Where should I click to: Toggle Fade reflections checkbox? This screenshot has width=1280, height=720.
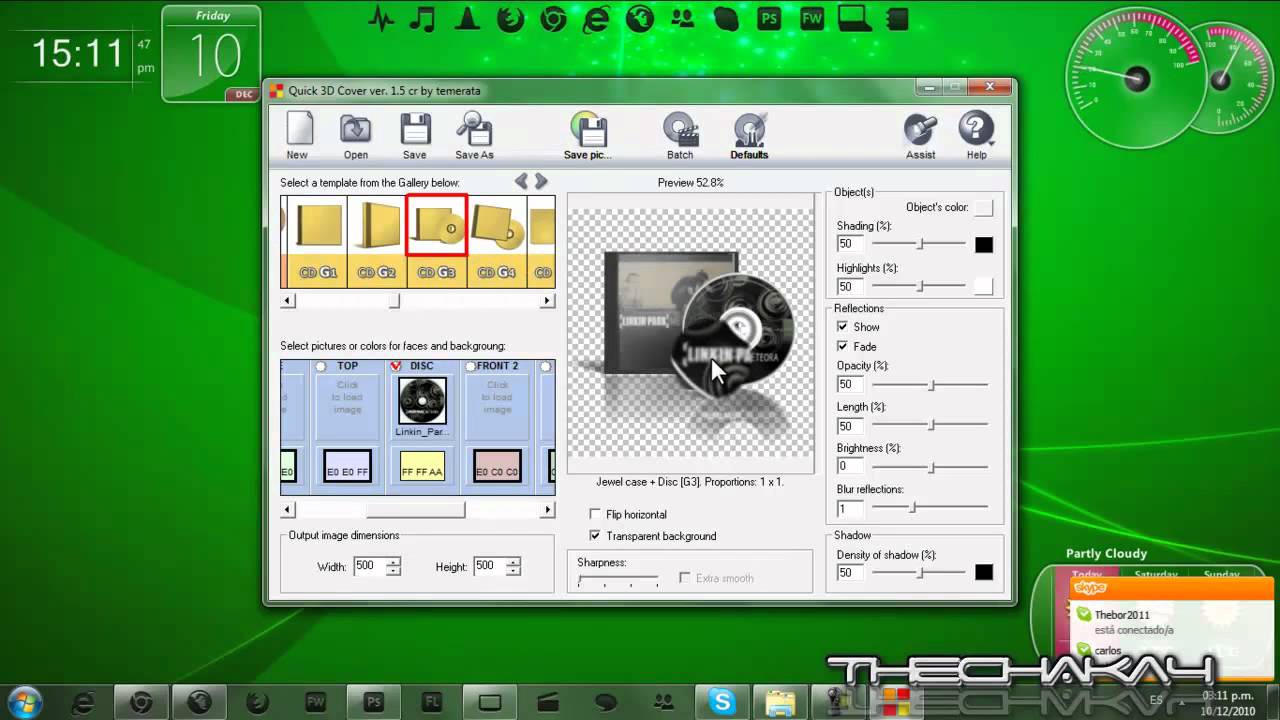tap(842, 346)
